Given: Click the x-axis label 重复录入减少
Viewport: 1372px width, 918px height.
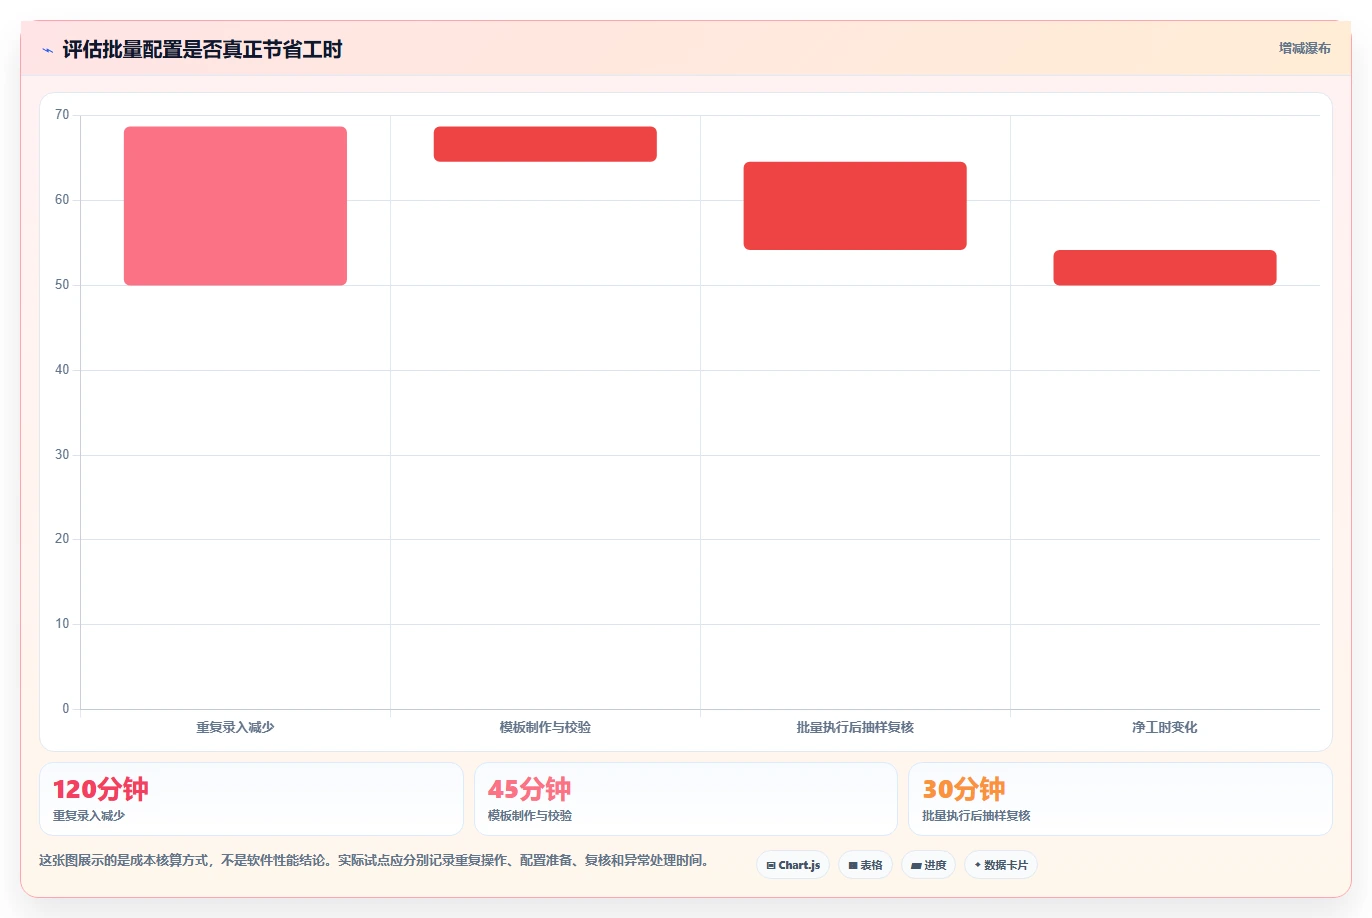Looking at the screenshot, I should [235, 727].
